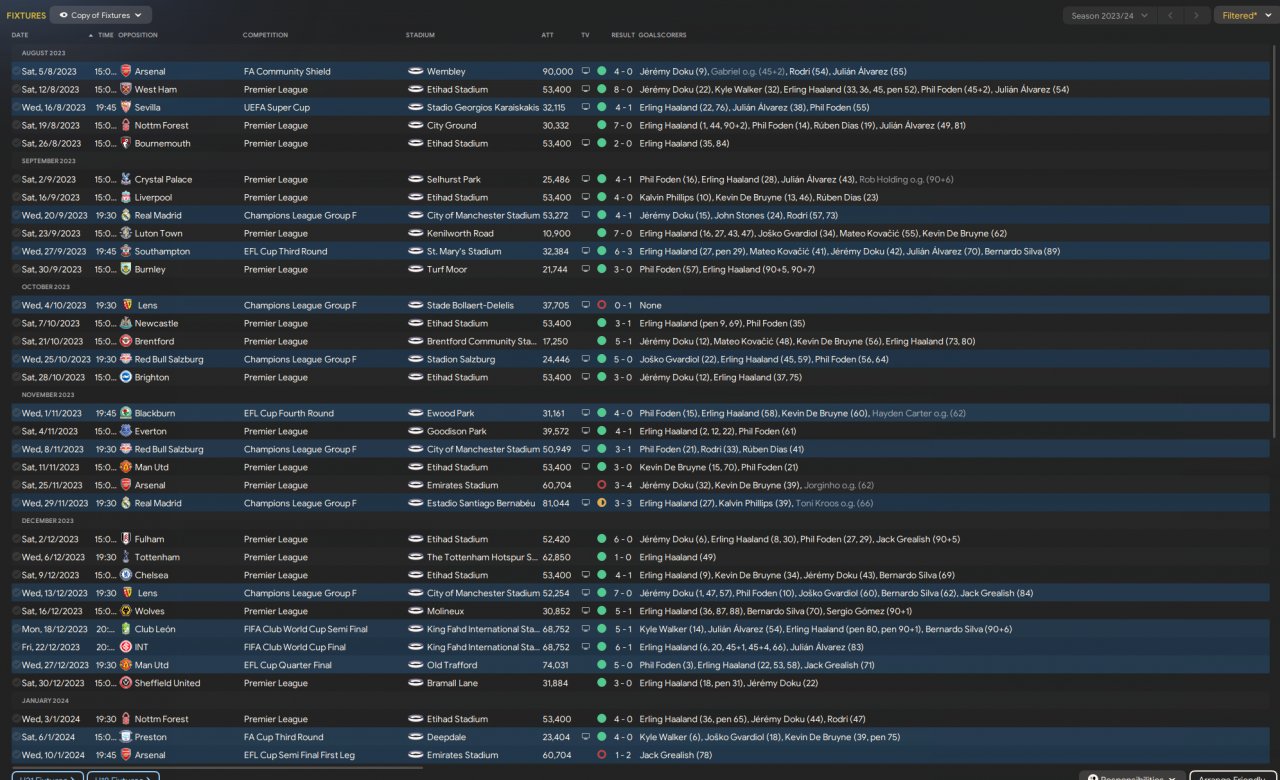Go to the previous season arrow

pyautogui.click(x=1171, y=15)
